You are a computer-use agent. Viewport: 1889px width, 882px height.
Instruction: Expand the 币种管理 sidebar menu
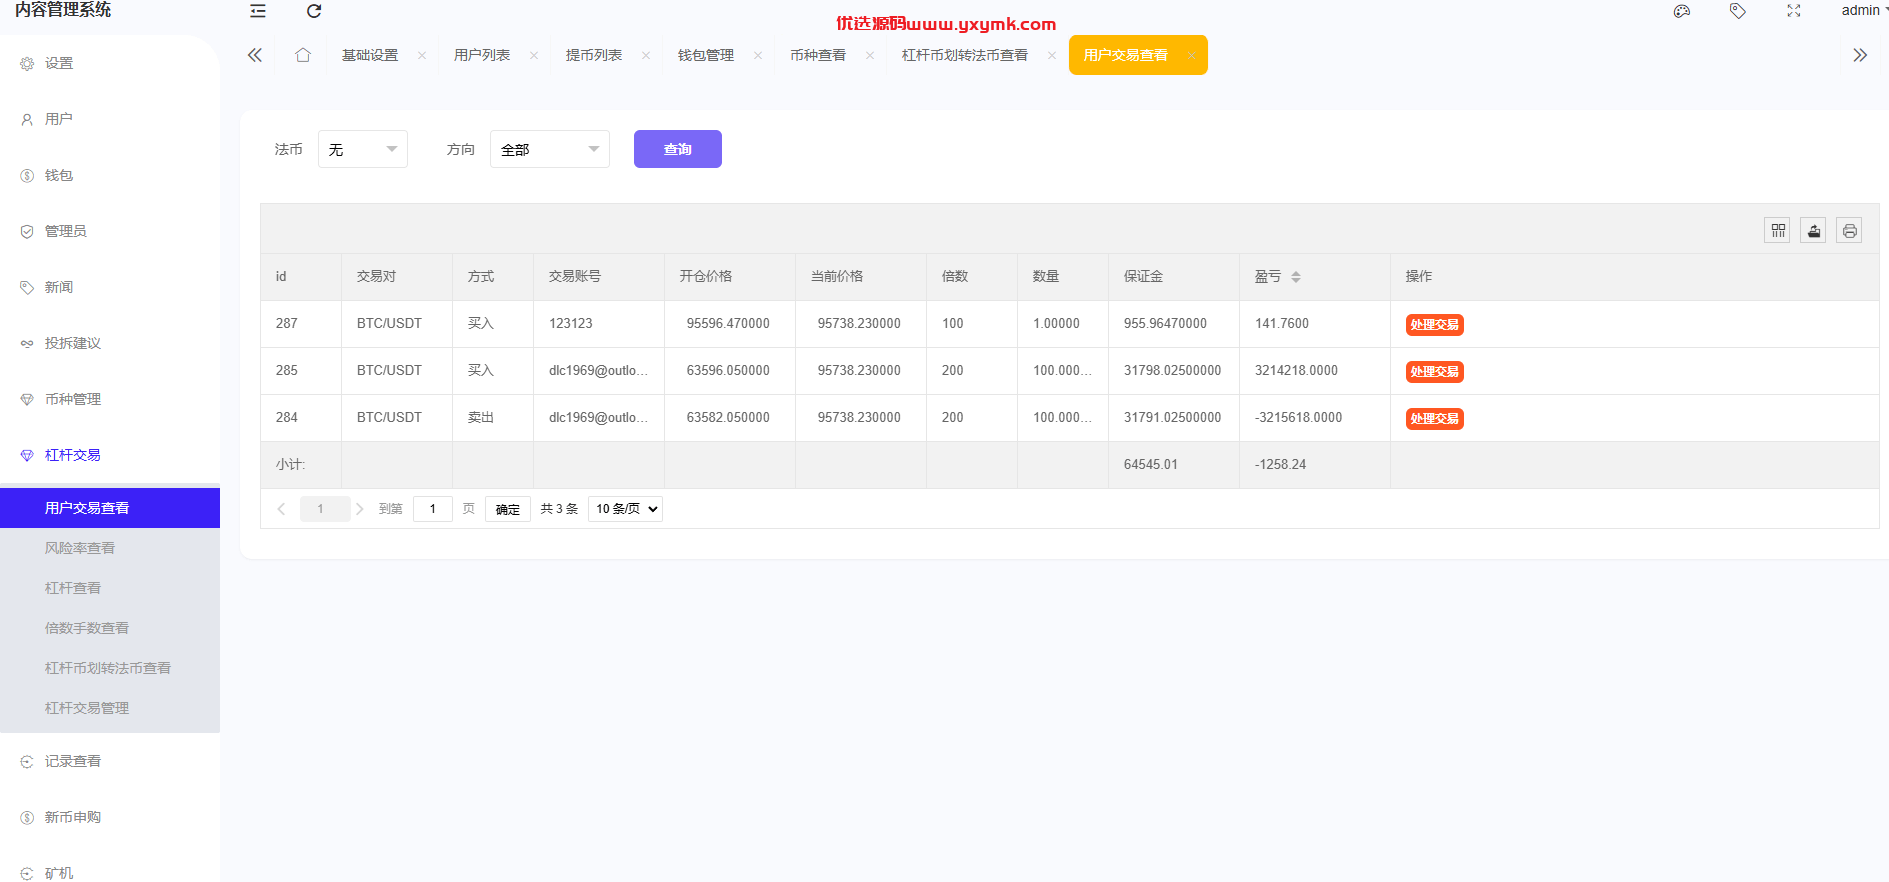[x=110, y=399]
